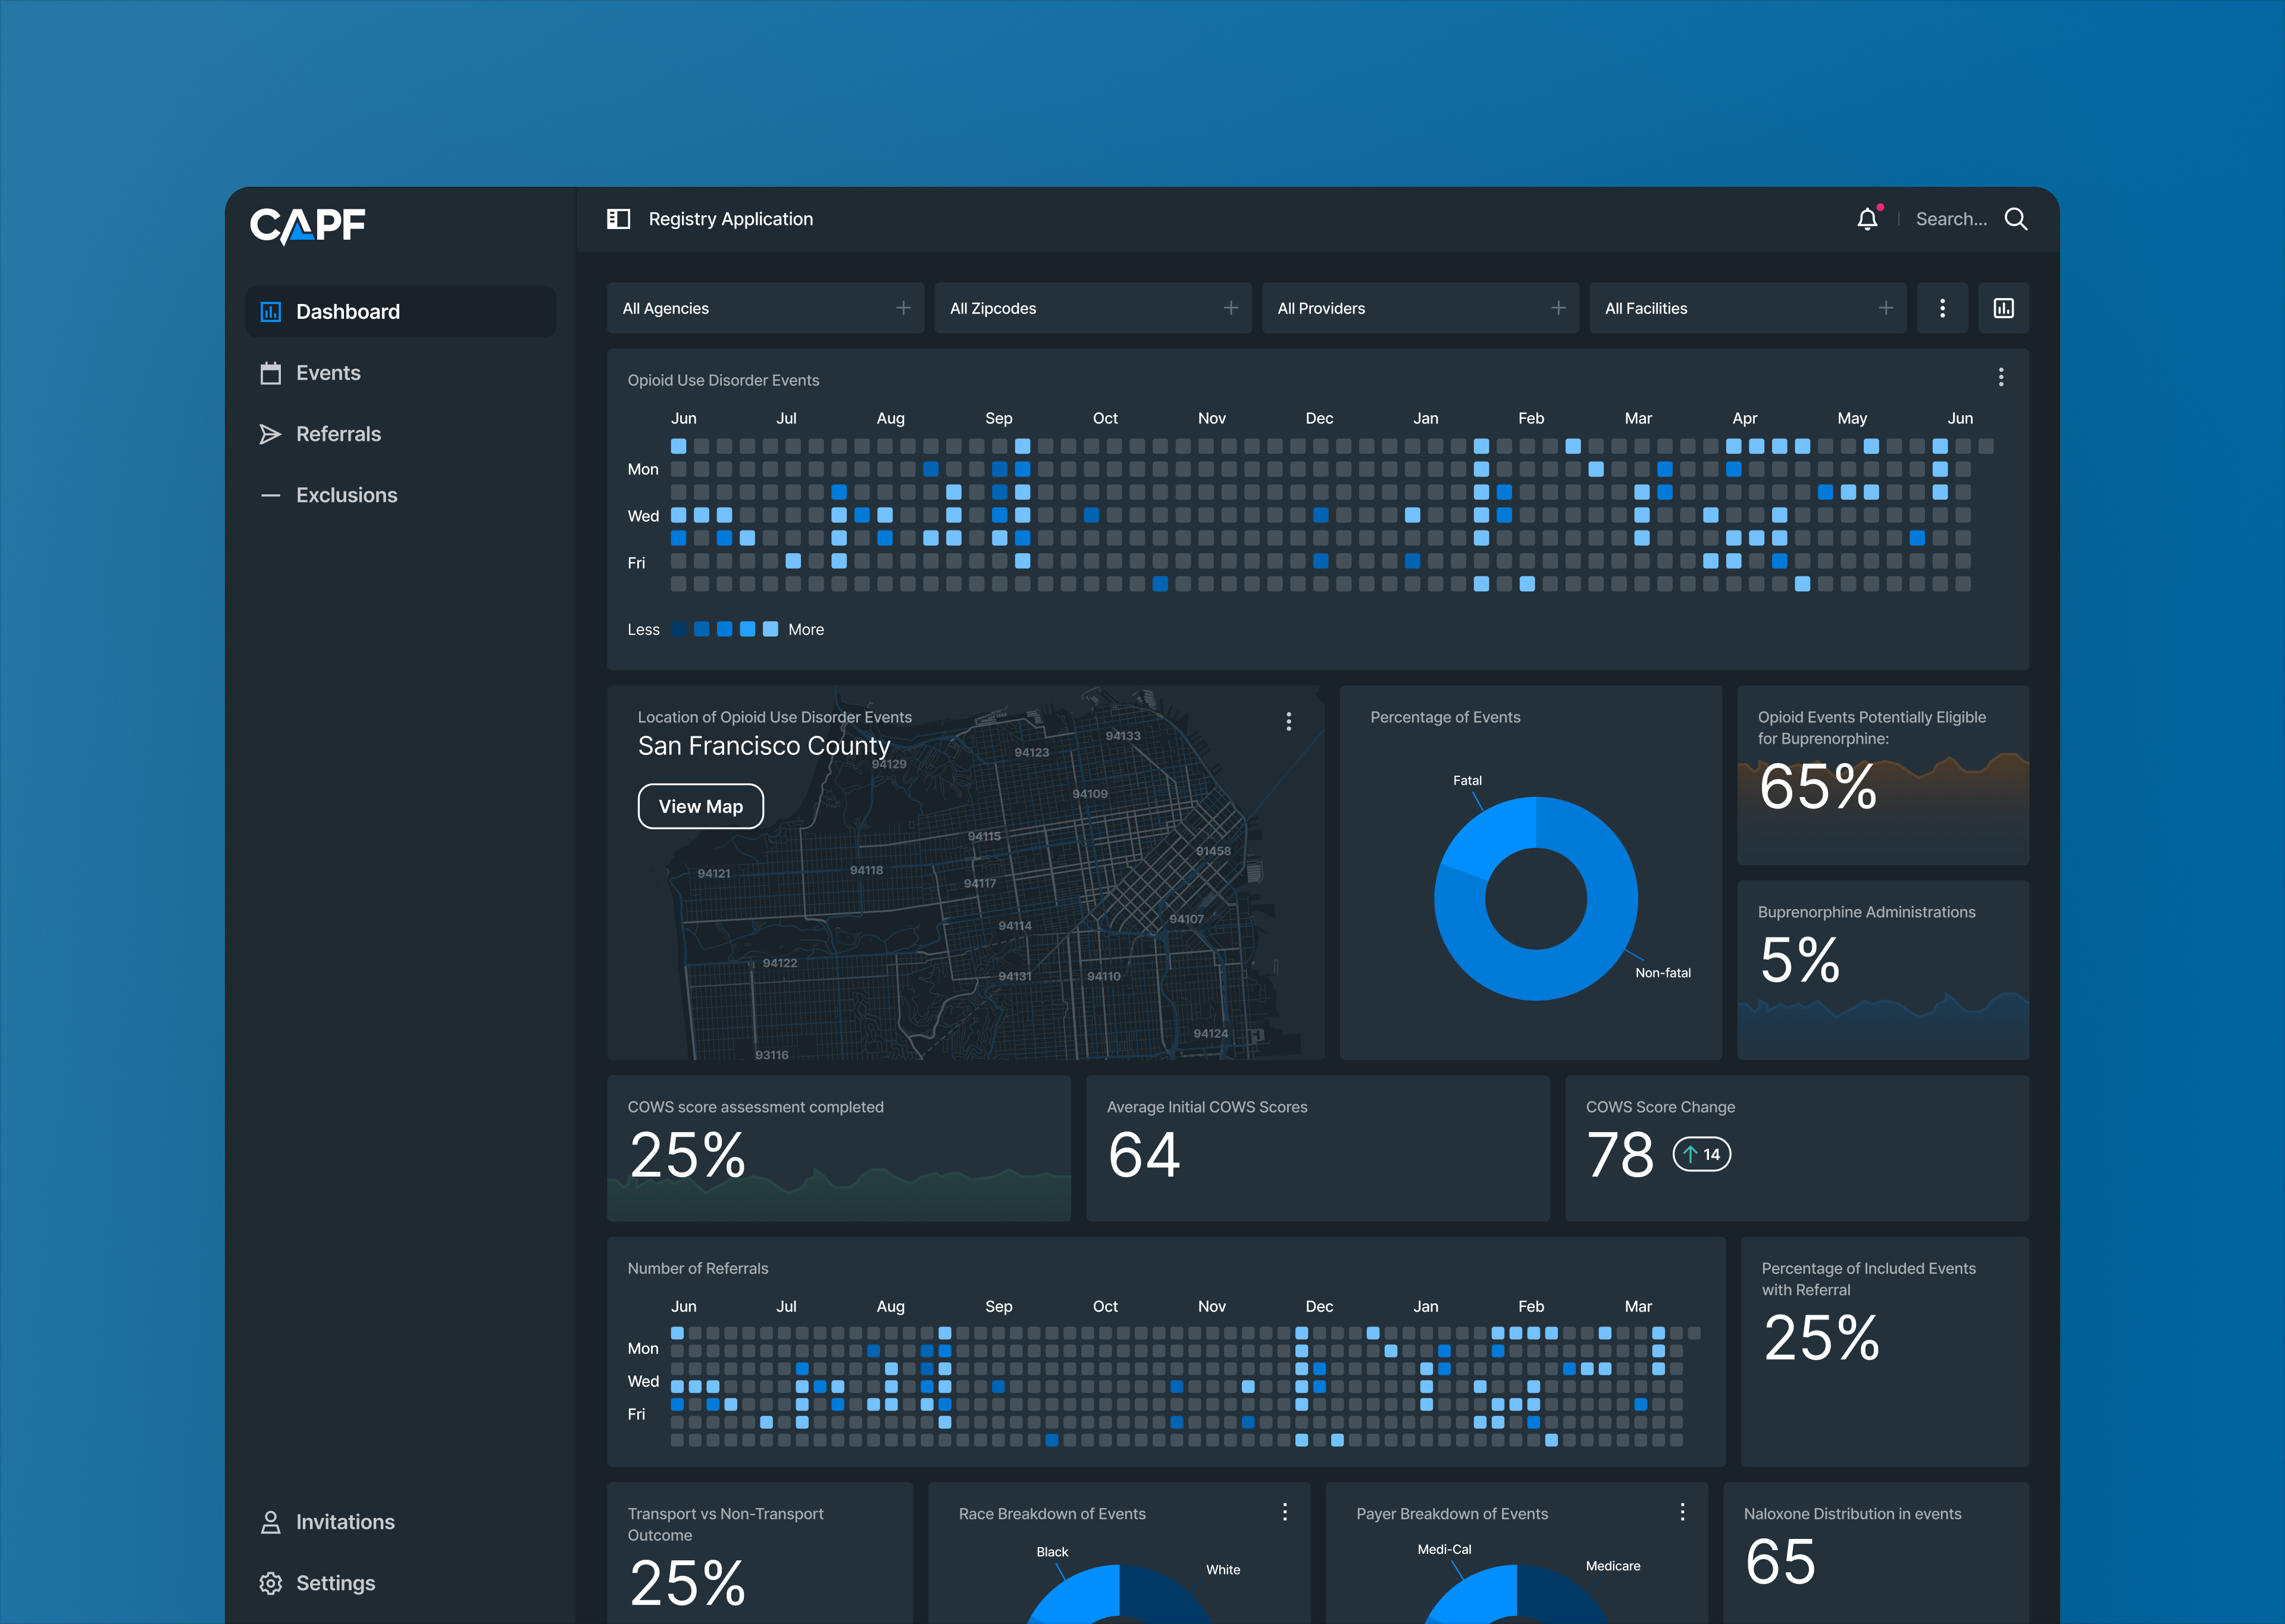Screen dimensions: 2285x1624
Task: Open the All Facilities filter dropdown
Action: 1748,308
